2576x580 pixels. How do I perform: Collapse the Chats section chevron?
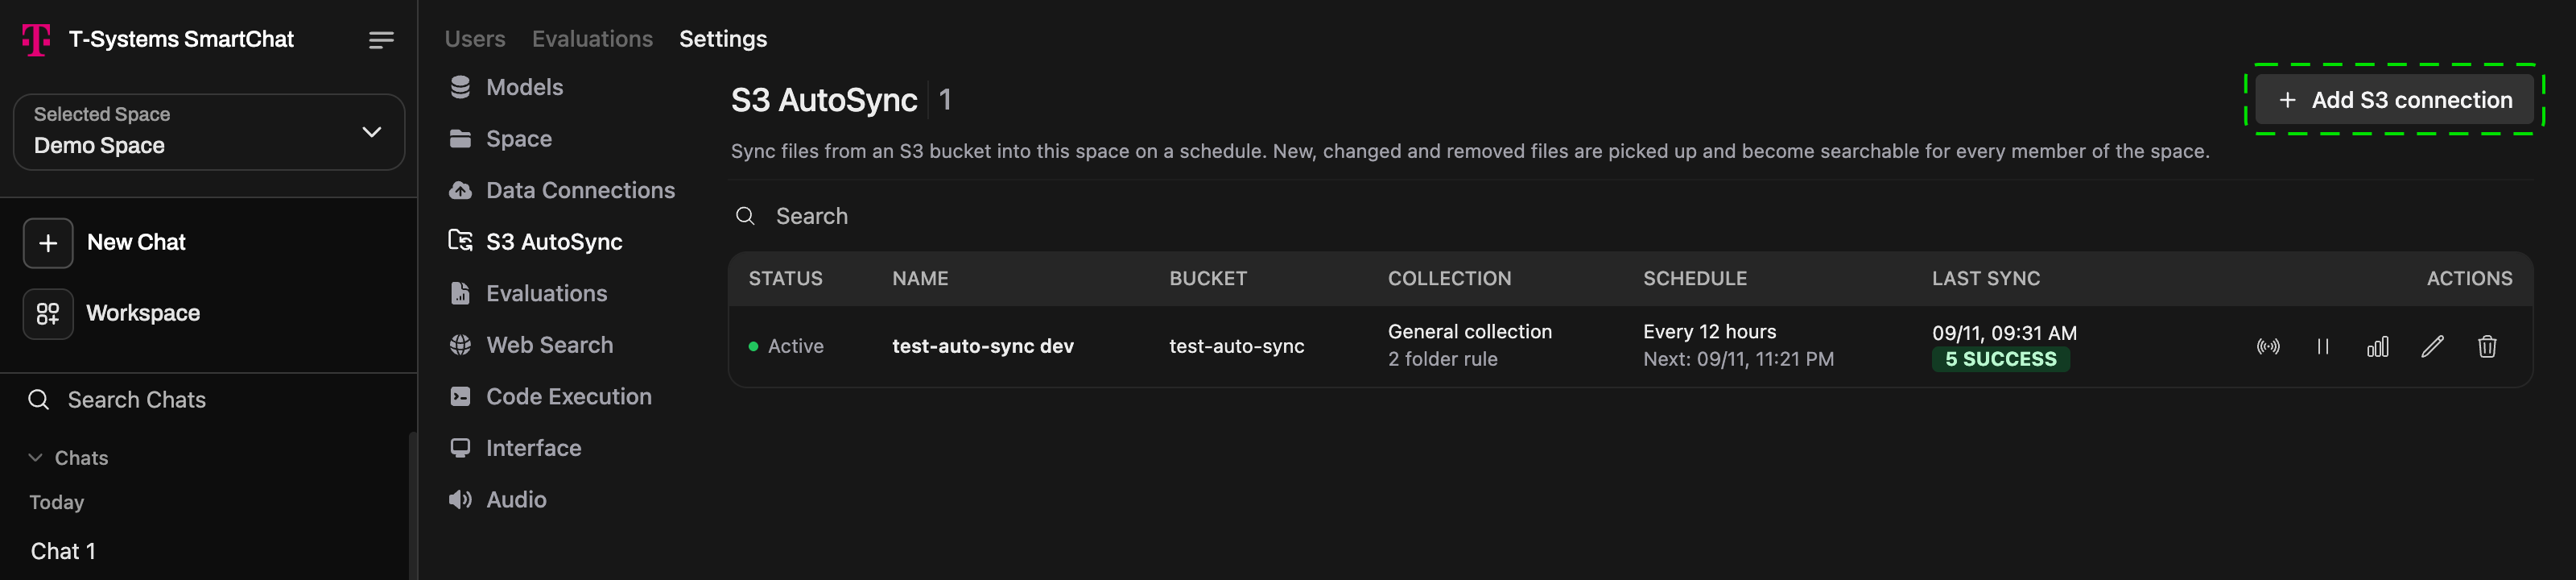[35, 458]
